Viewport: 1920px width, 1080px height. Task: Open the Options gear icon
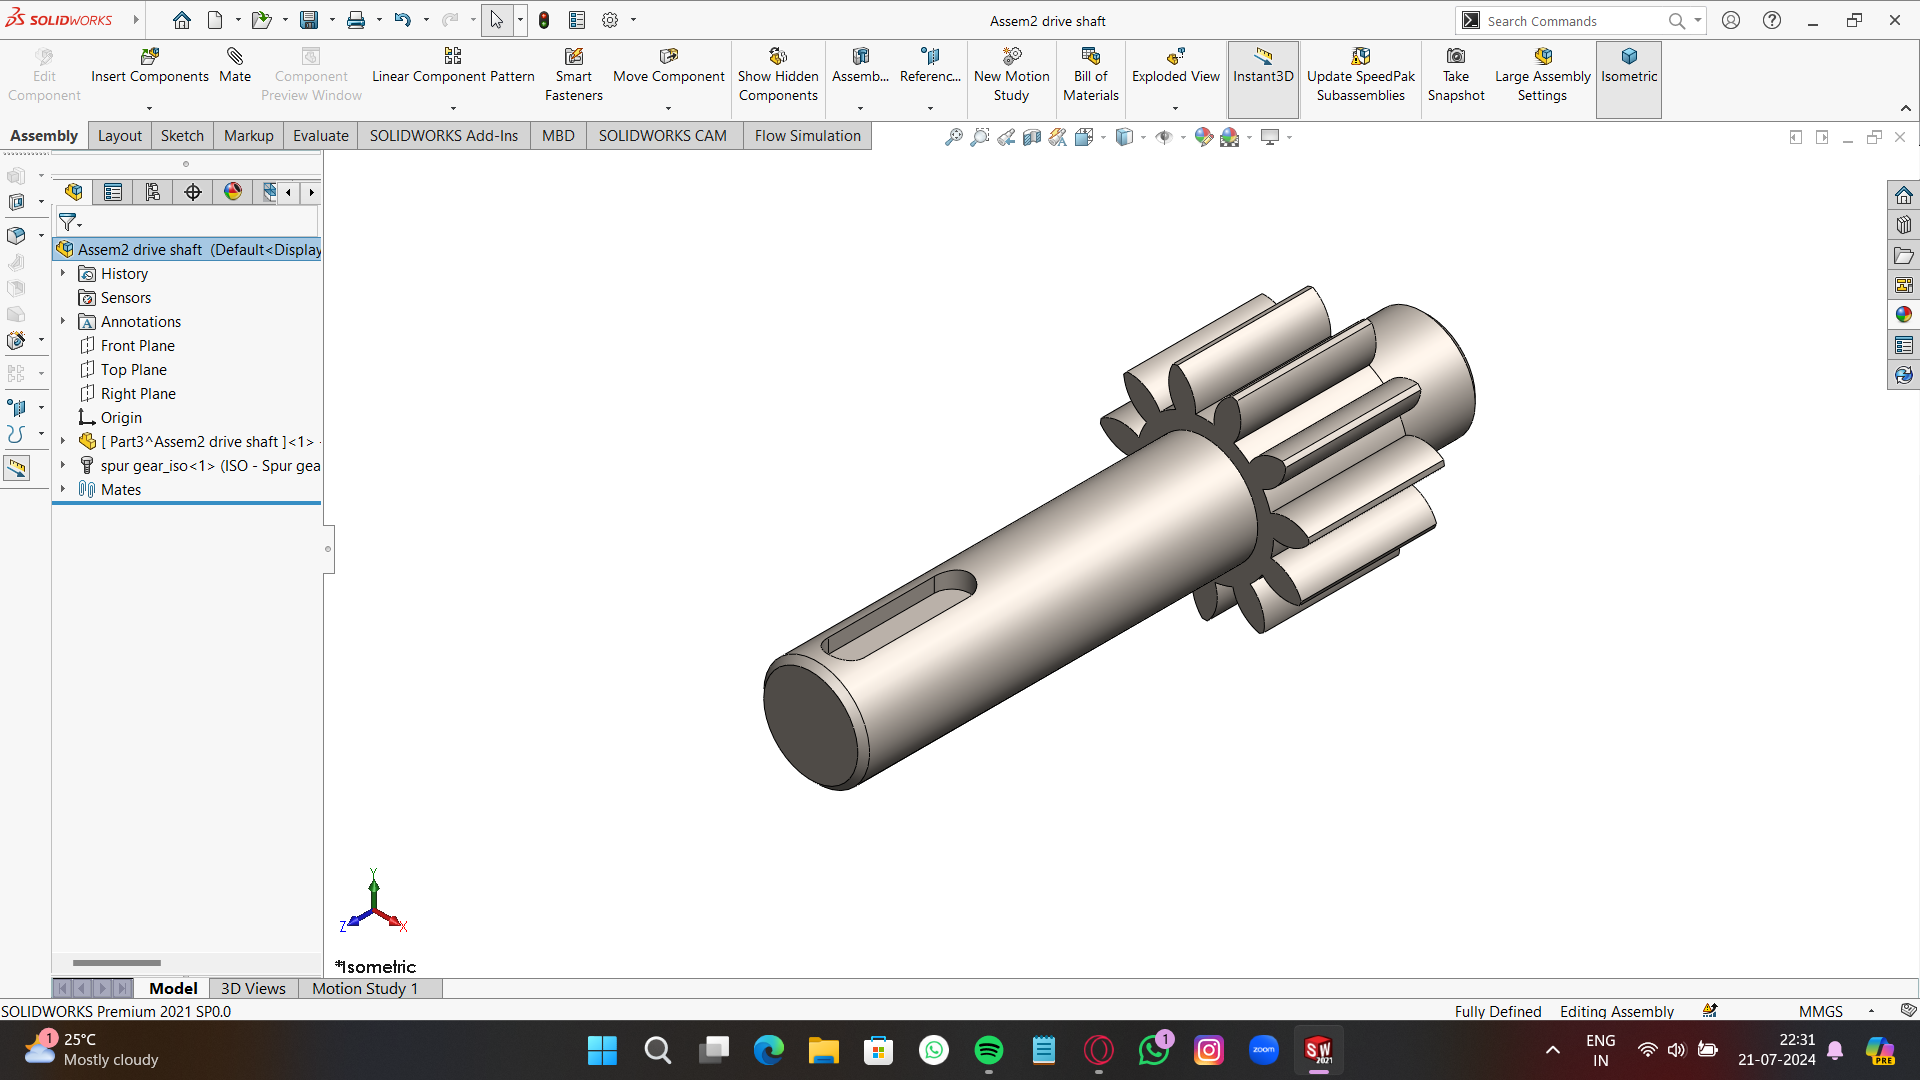pos(610,20)
